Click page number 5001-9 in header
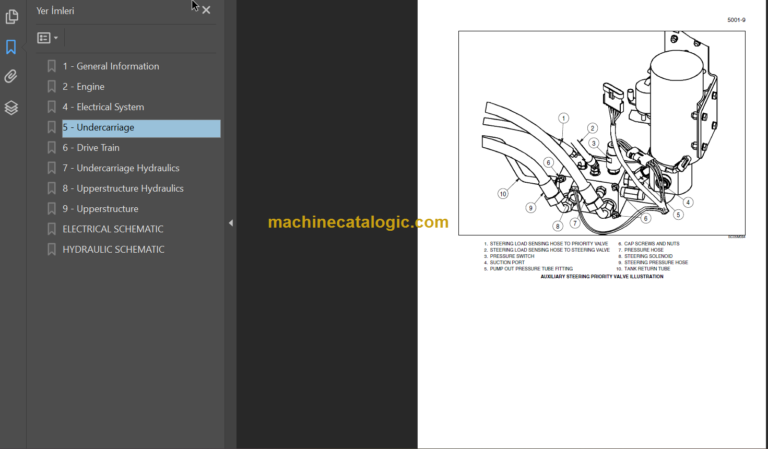The width and height of the screenshot is (768, 449). pyautogui.click(x=736, y=20)
